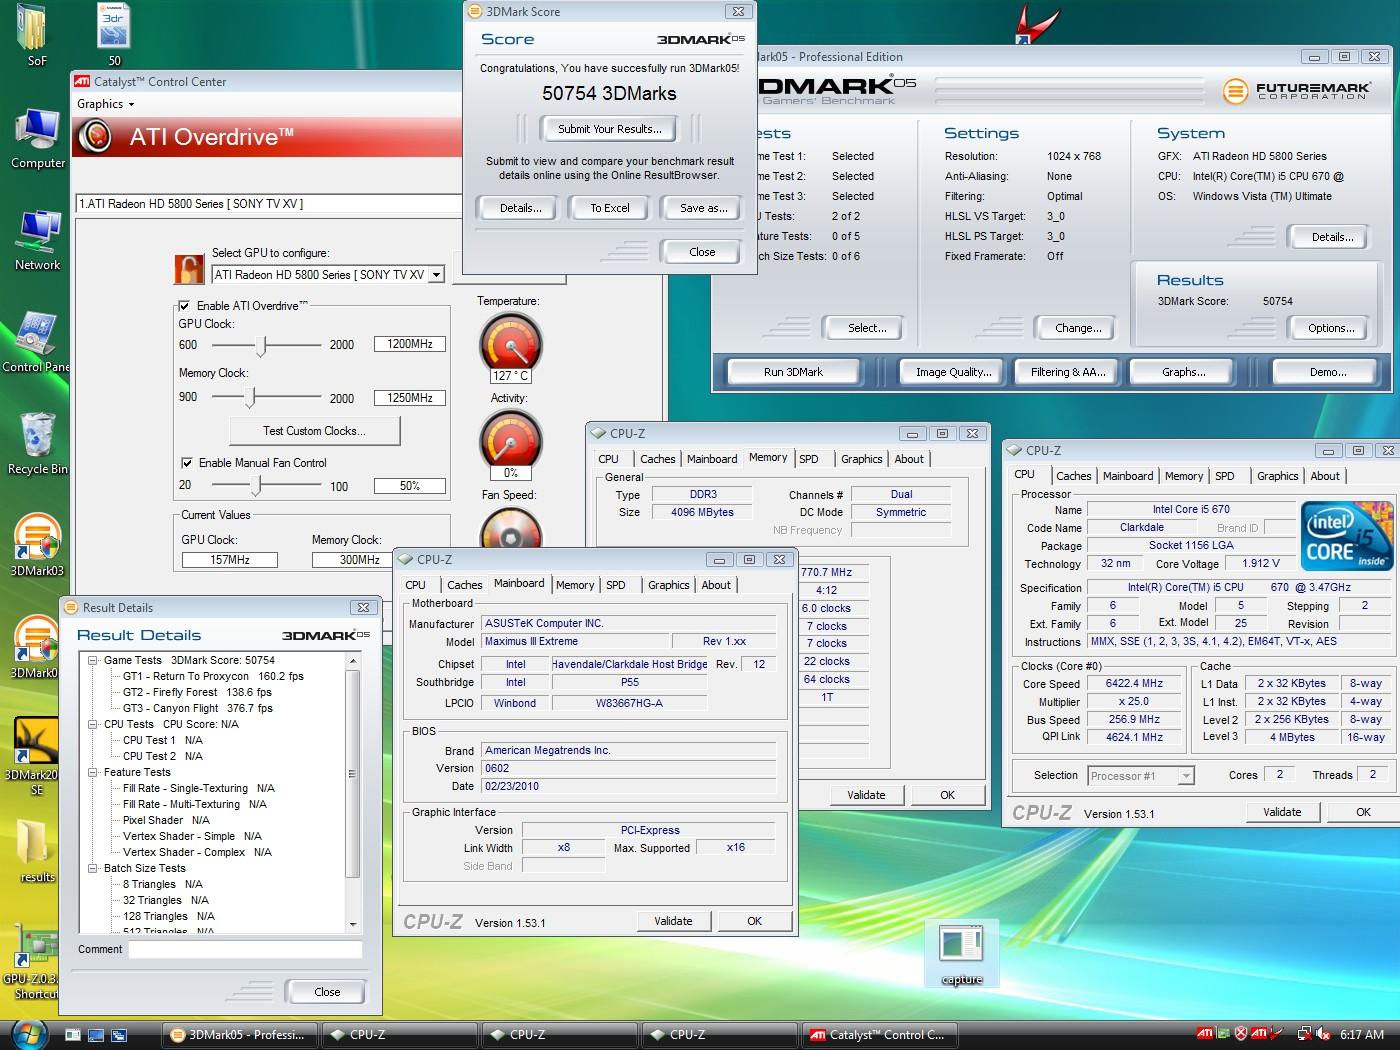Collapse the Feature Tests tree node
Viewport: 1400px width, 1050px height.
pos(93,772)
